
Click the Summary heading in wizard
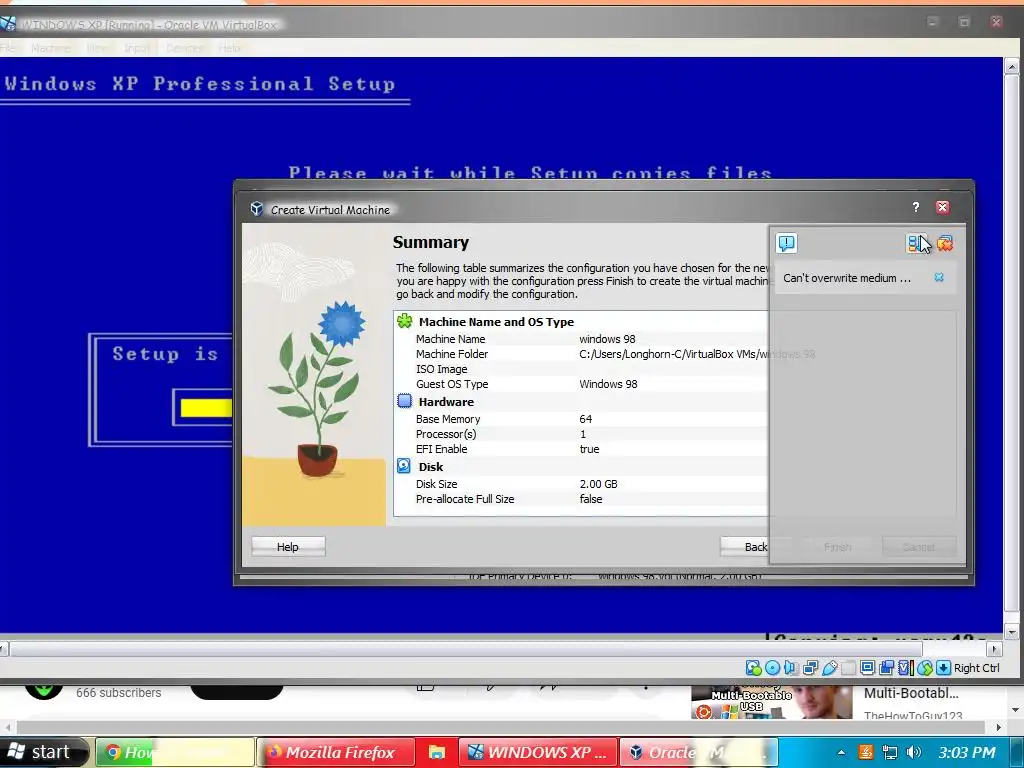tap(430, 242)
